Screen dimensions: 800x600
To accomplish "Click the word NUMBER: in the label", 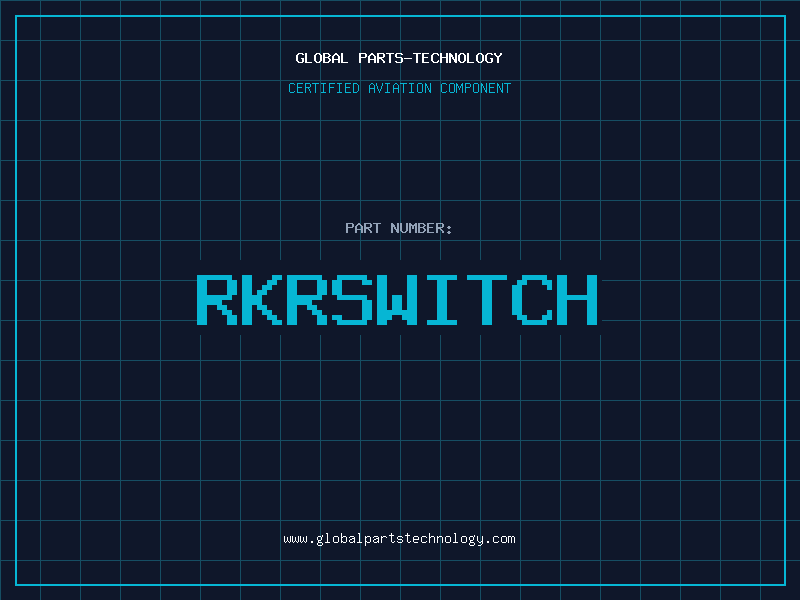I will [x=421, y=229].
